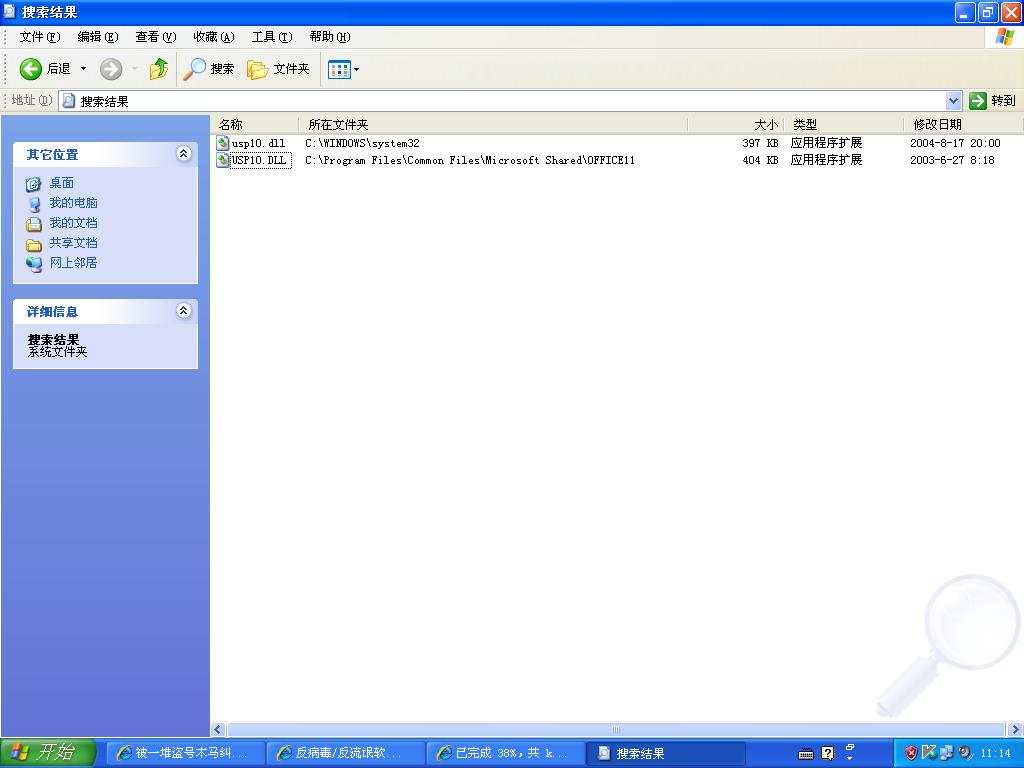Toggle the Folders (文件夹) pane button
Image resolution: width=1024 pixels, height=768 pixels.
coord(278,69)
